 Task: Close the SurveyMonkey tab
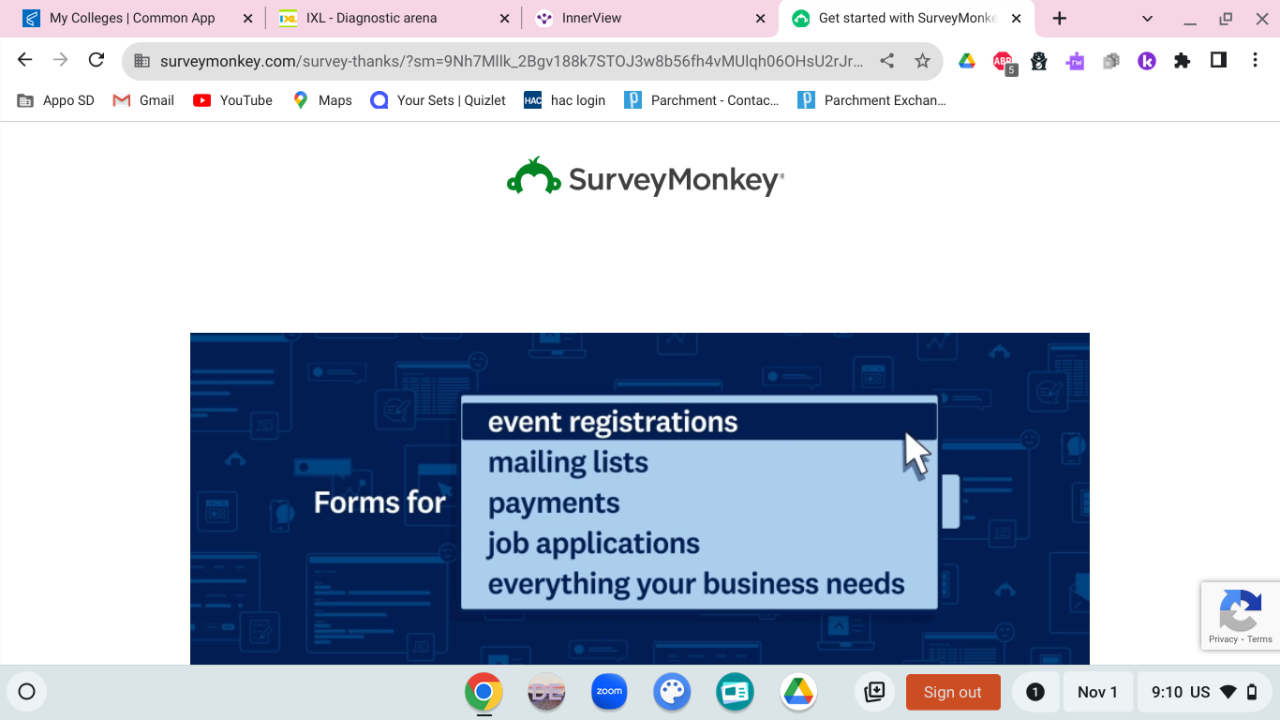[1016, 18]
